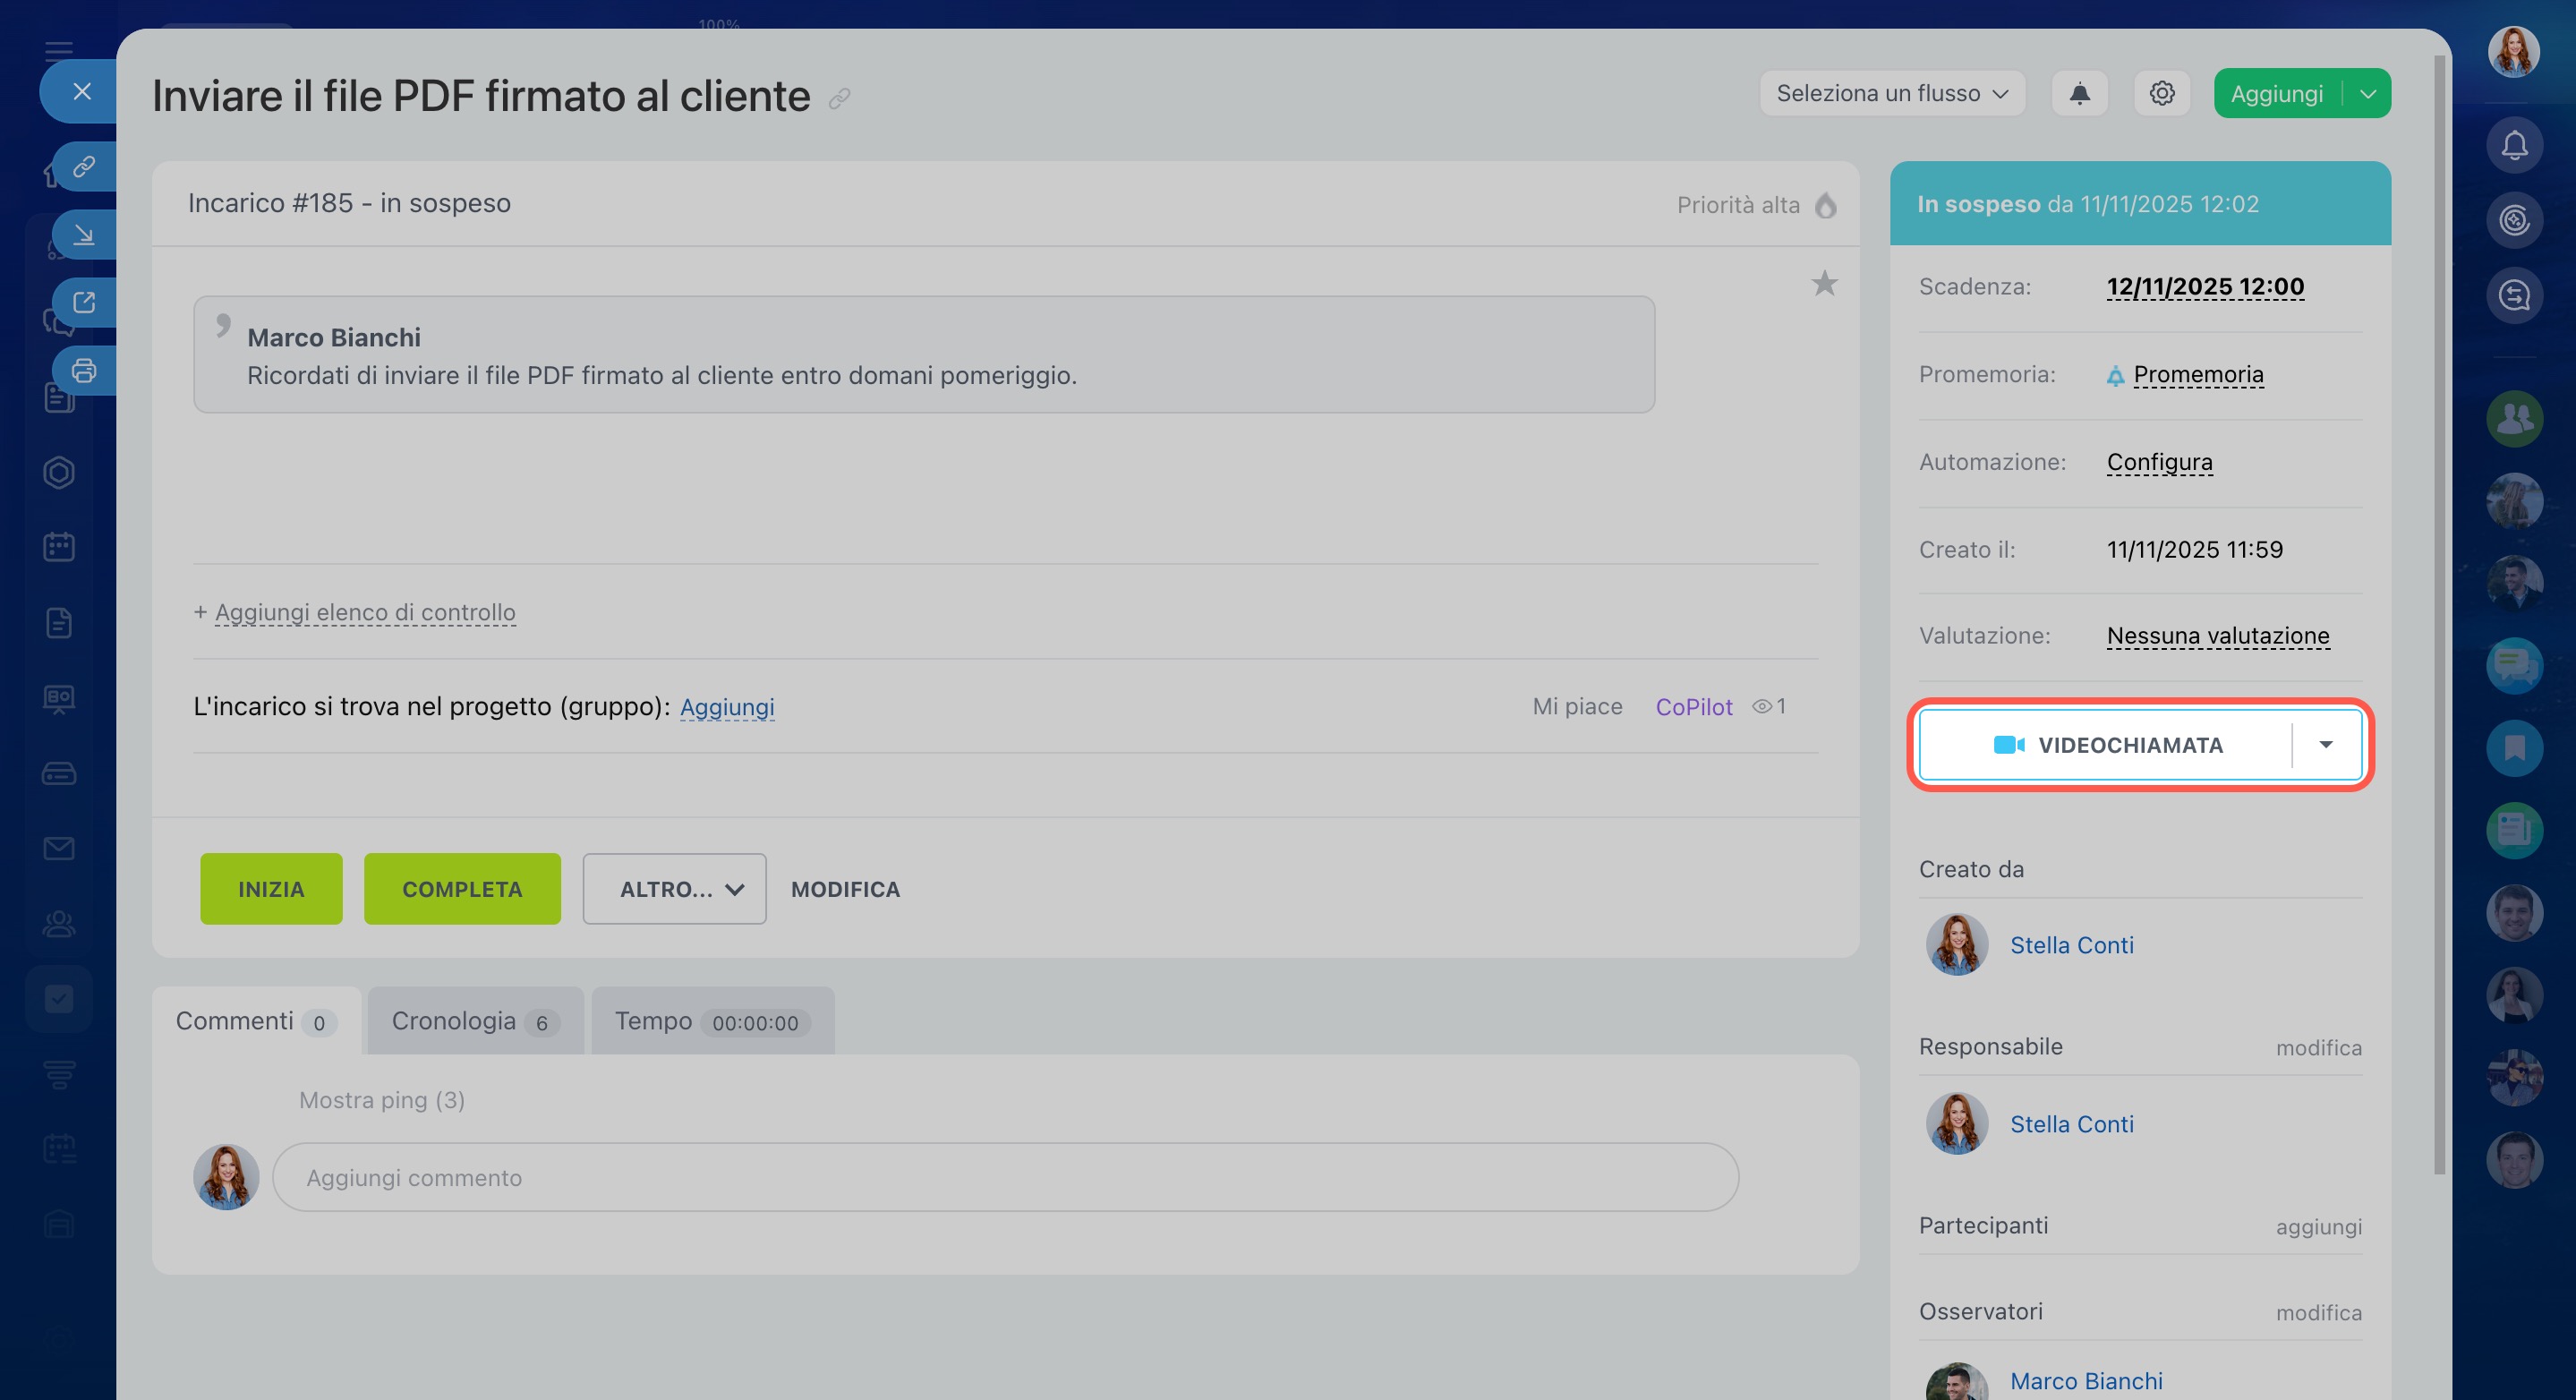The image size is (2576, 1400).
Task: Switch to the Cronologia tab
Action: click(474, 1021)
